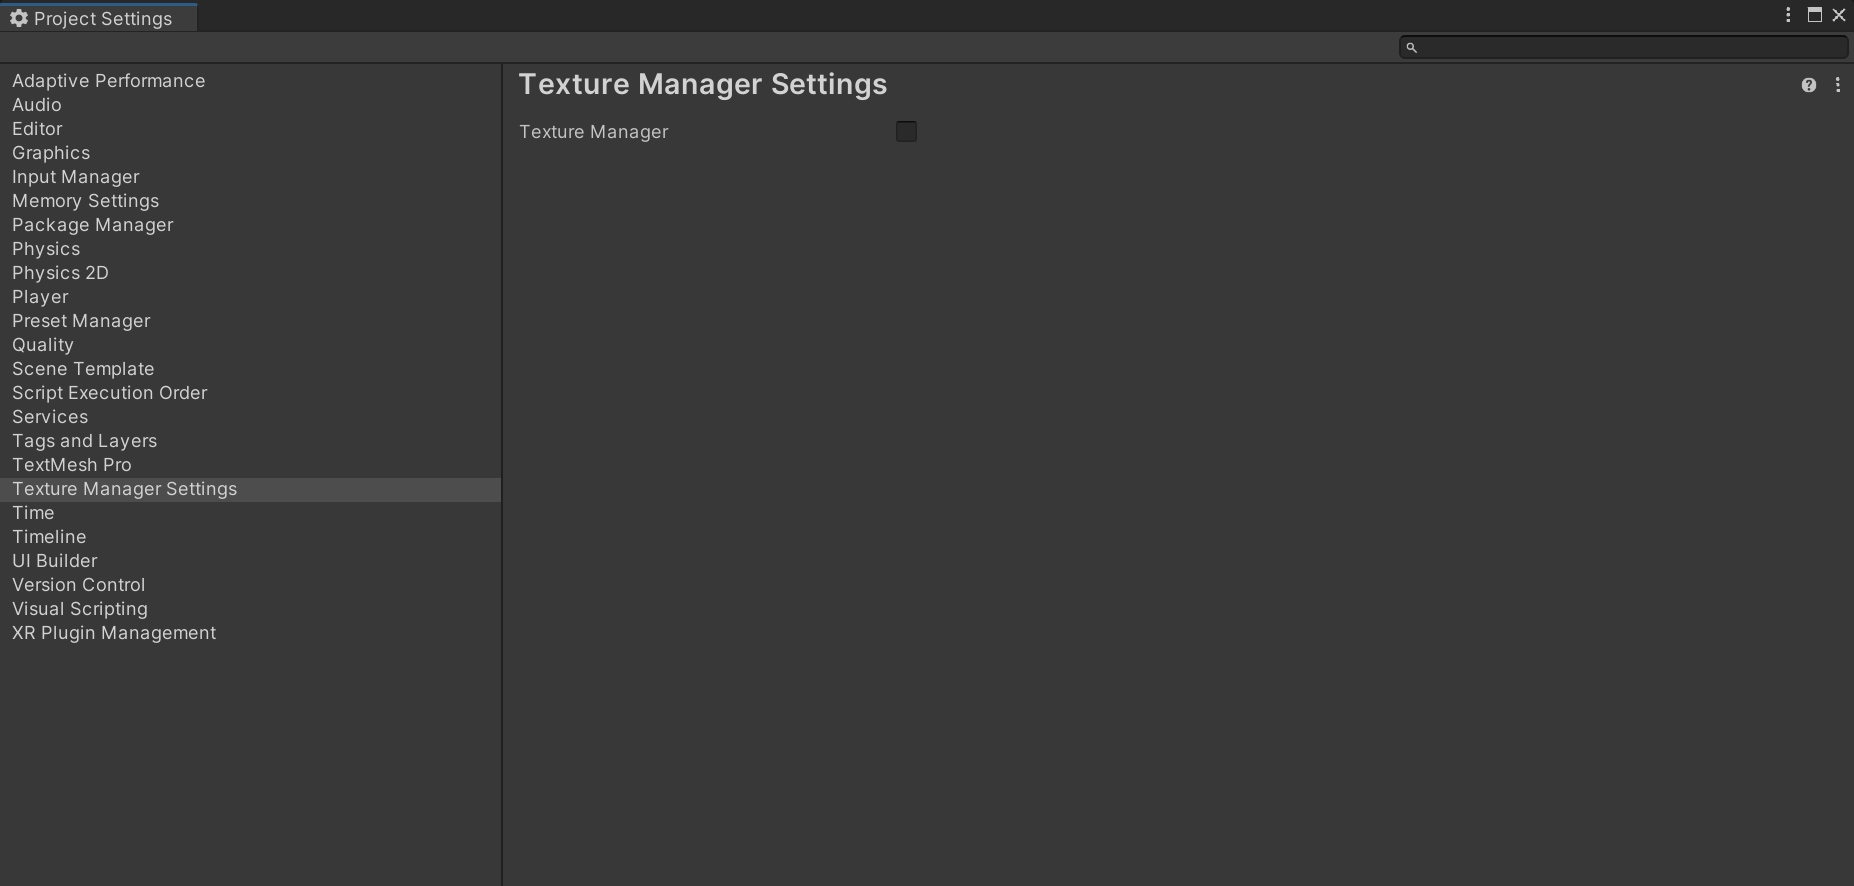Close the Project Settings window
Image resolution: width=1854 pixels, height=886 pixels.
click(1839, 15)
